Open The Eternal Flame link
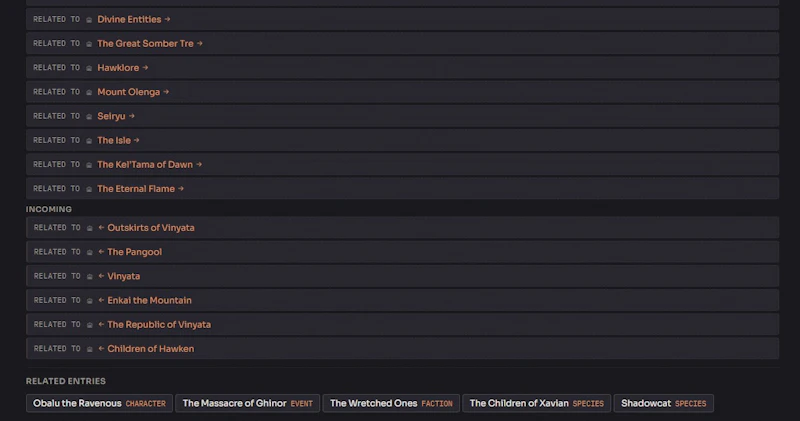 pyautogui.click(x=140, y=189)
